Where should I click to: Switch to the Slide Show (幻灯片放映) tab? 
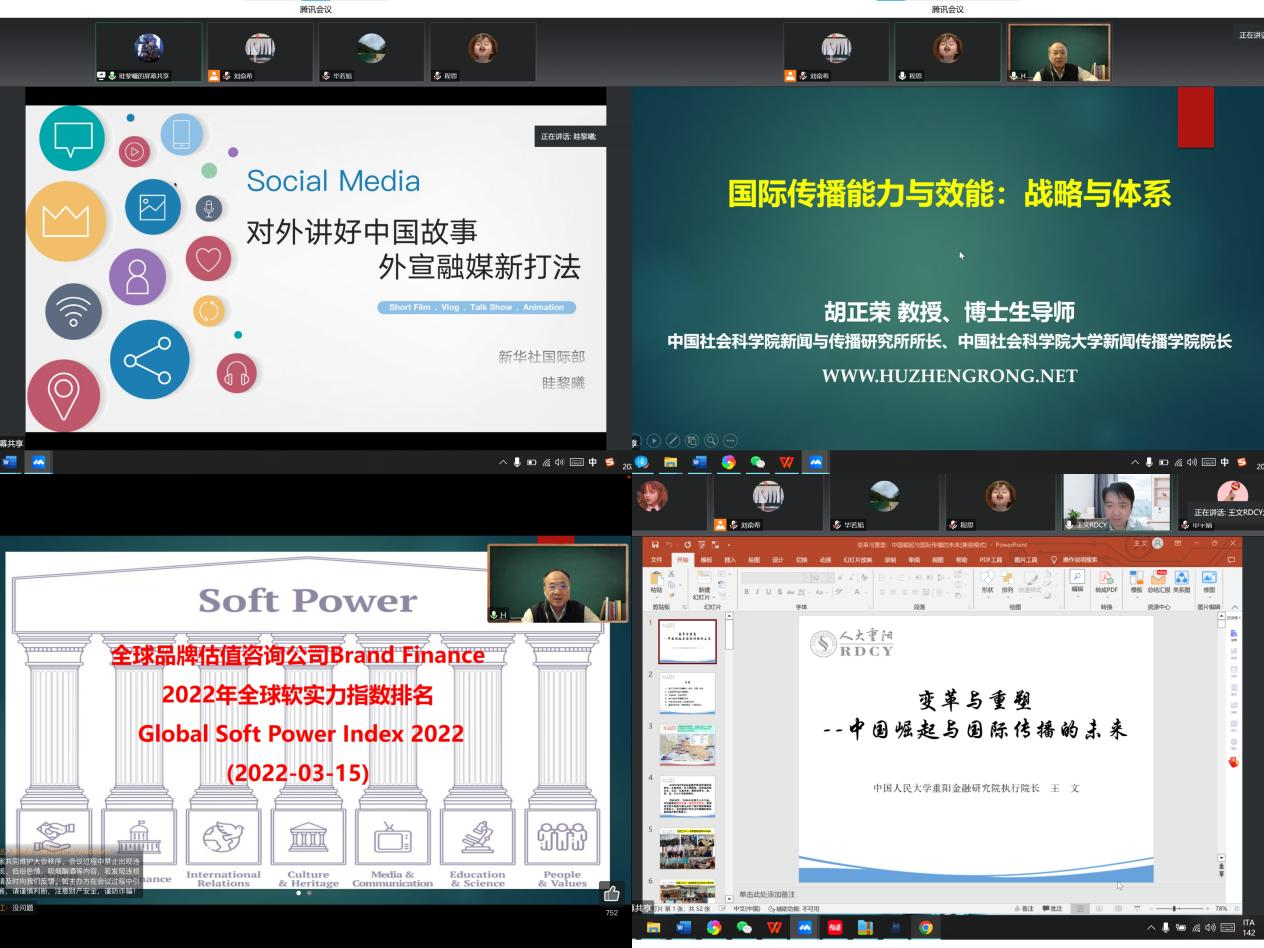click(860, 560)
